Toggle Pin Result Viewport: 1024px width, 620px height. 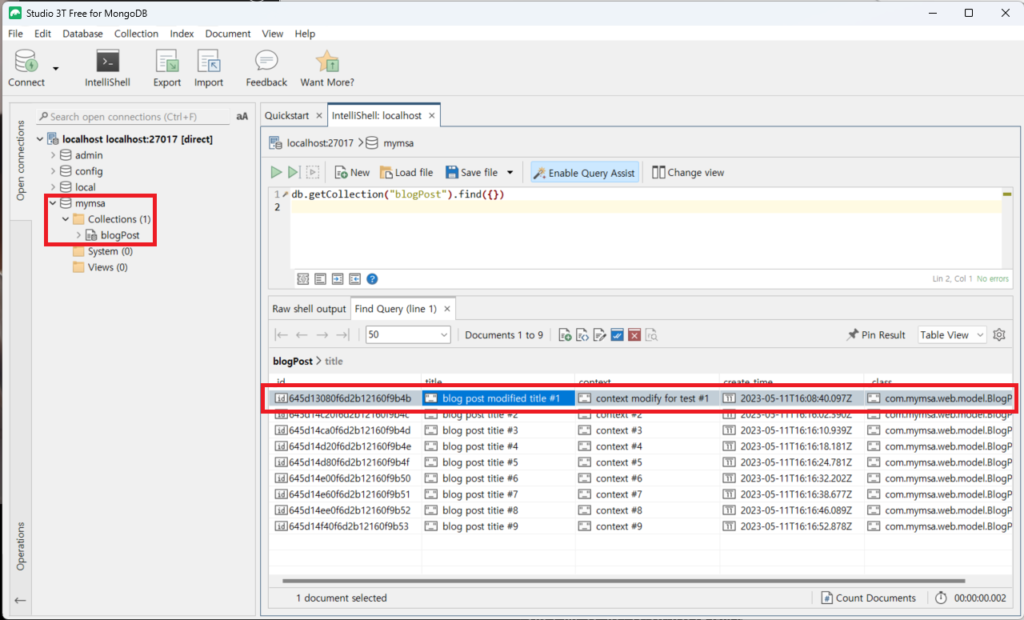pos(876,335)
